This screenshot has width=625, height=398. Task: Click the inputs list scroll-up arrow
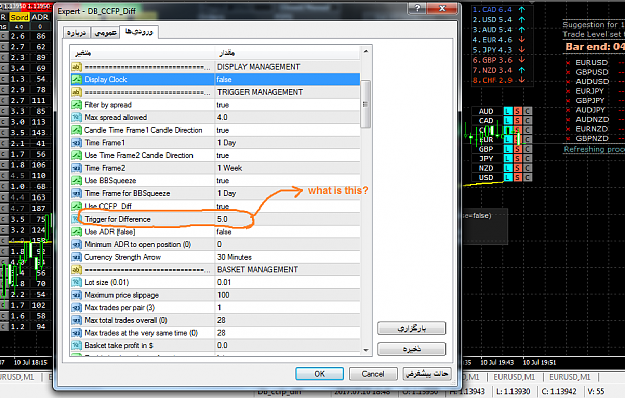click(366, 52)
